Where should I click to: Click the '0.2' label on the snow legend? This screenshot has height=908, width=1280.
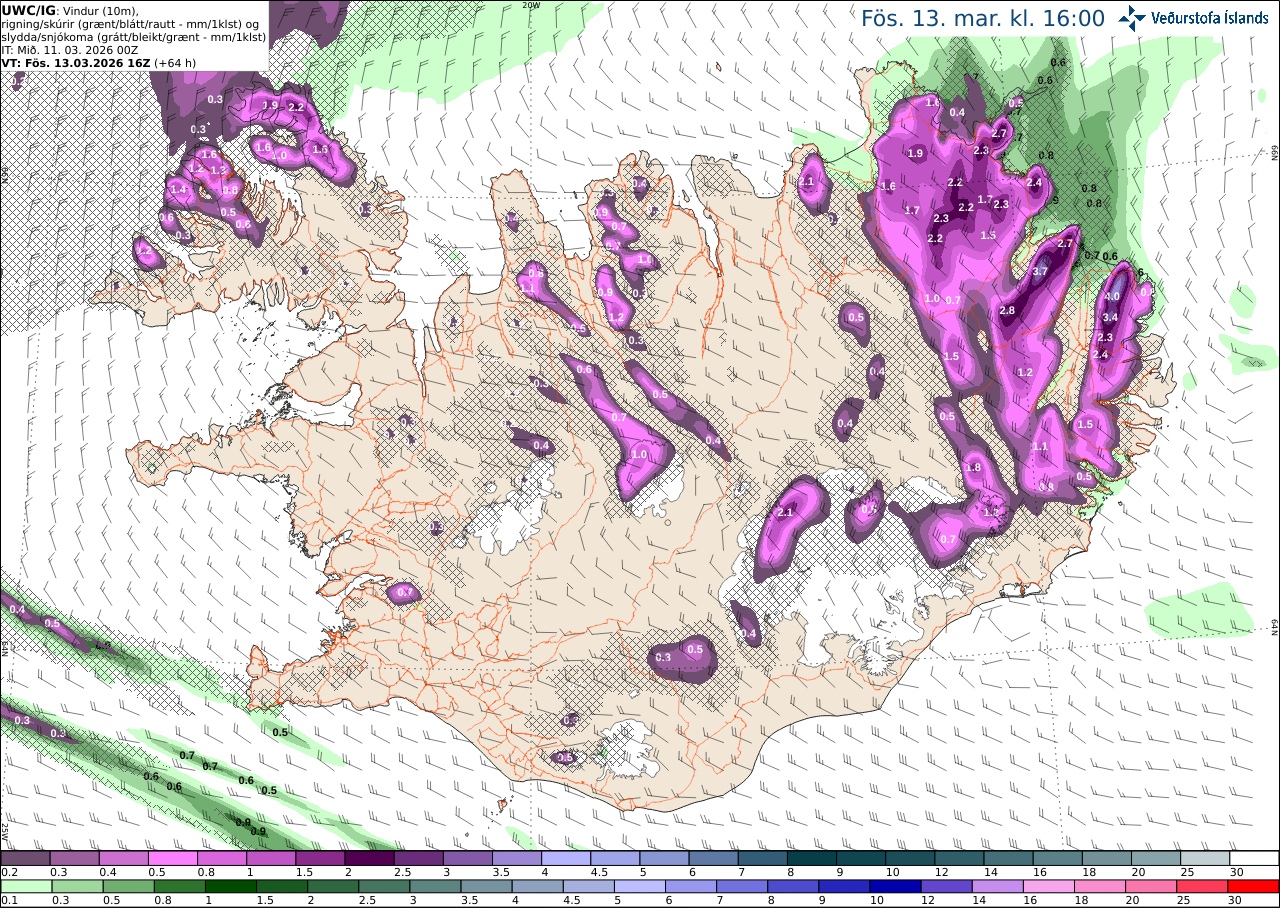pos(8,872)
